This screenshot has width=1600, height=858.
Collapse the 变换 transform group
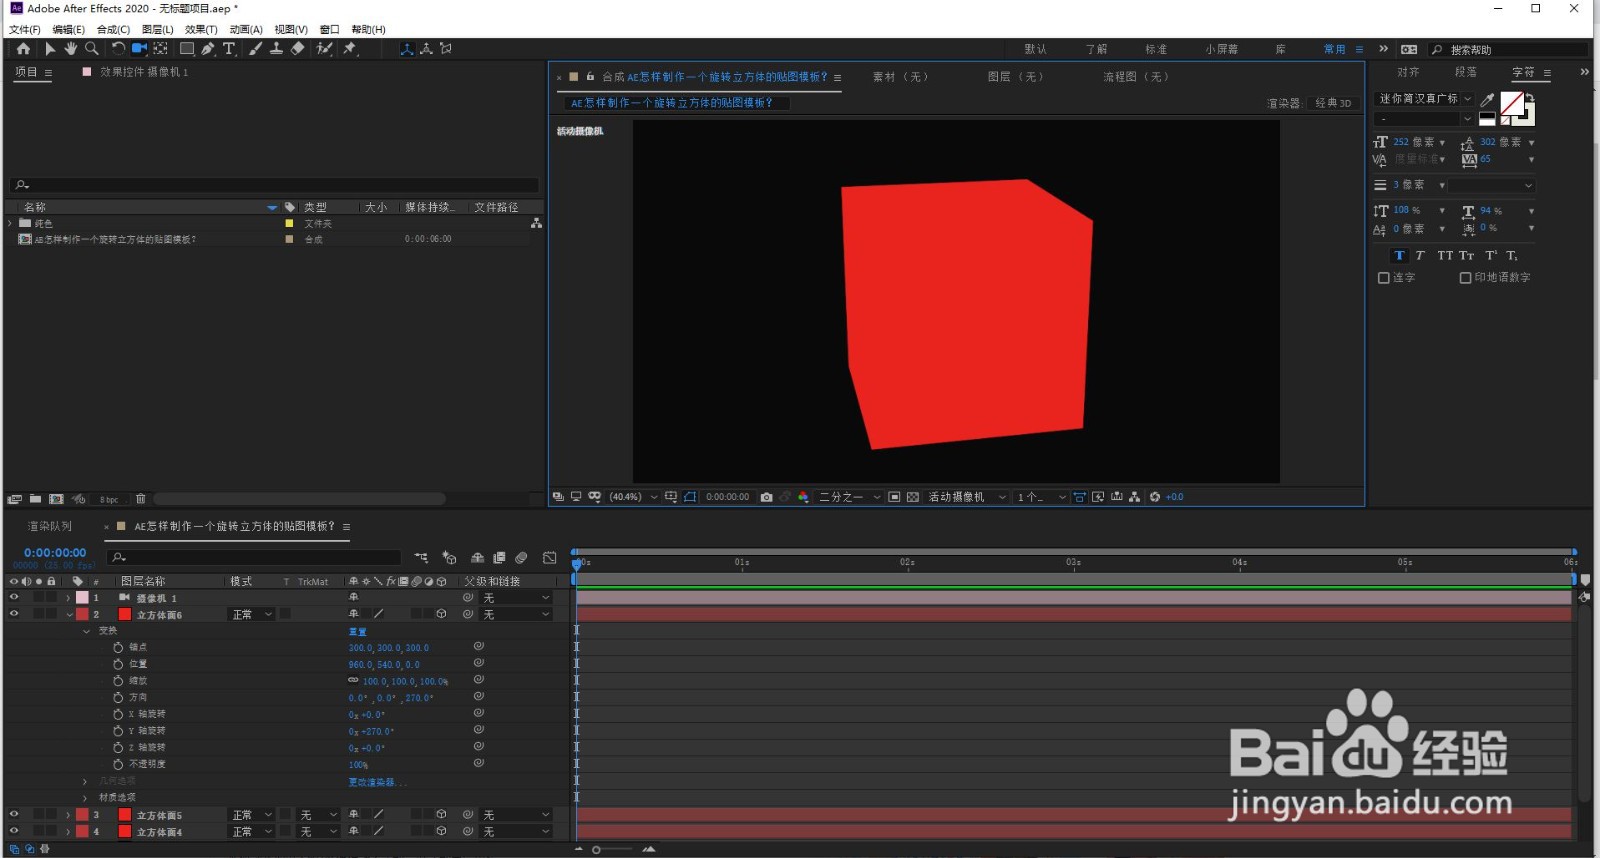[x=86, y=631]
